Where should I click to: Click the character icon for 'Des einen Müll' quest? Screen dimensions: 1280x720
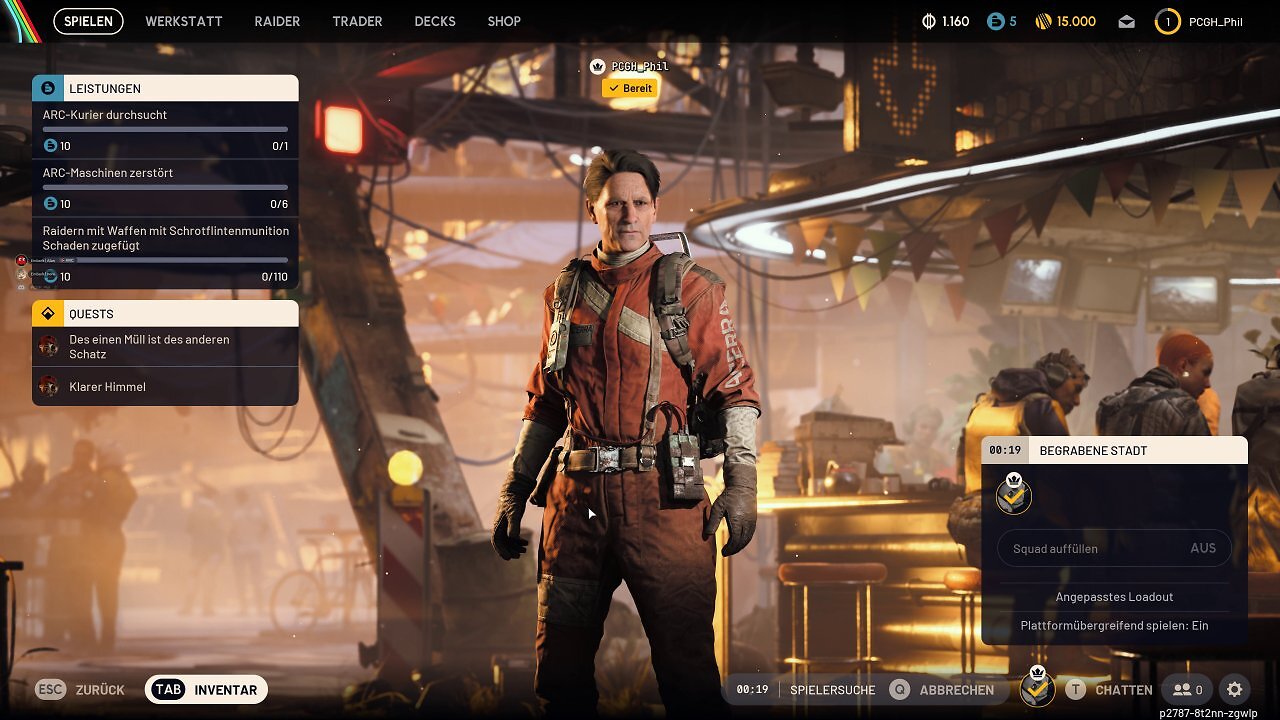click(x=48, y=346)
